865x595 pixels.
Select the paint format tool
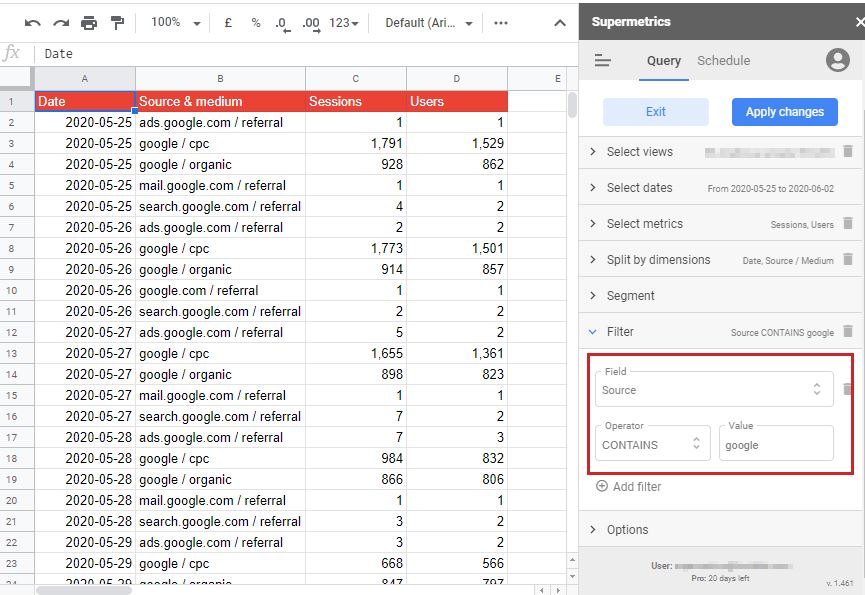(x=117, y=23)
